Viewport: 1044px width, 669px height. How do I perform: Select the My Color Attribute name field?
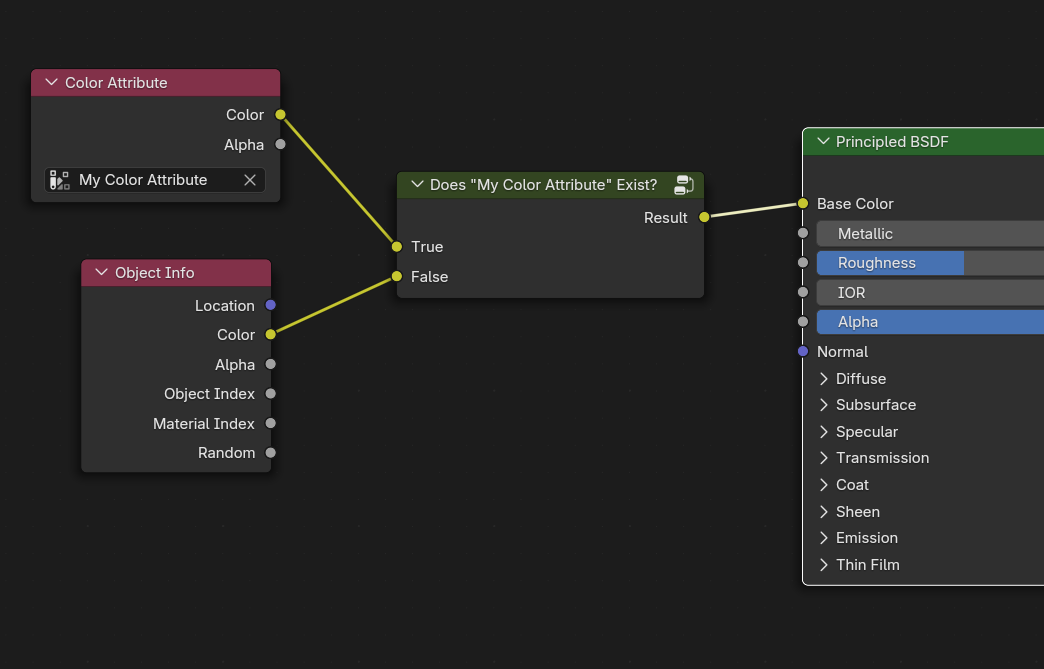(155, 180)
